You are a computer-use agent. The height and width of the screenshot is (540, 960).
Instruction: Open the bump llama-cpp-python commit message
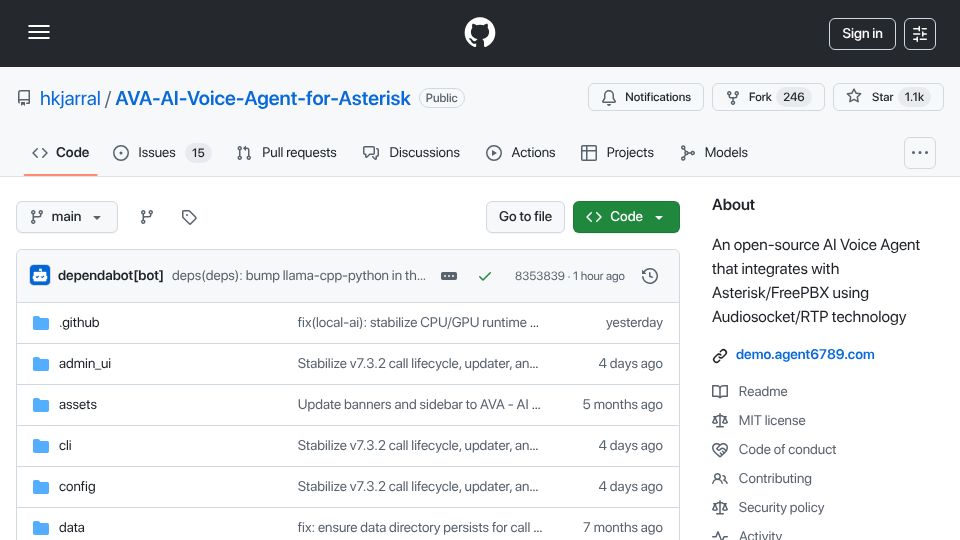[299, 276]
